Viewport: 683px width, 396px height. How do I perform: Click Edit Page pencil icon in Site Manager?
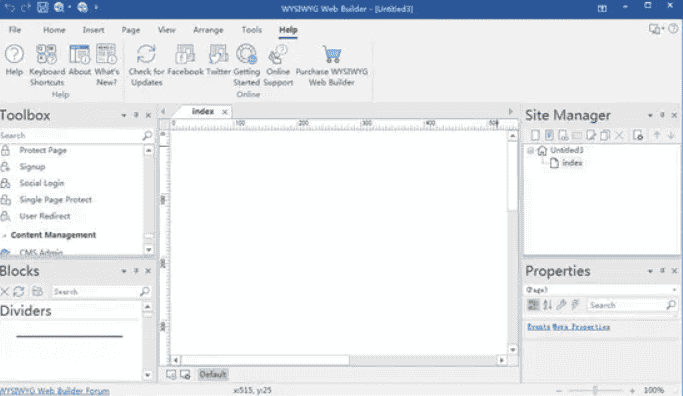[x=591, y=135]
